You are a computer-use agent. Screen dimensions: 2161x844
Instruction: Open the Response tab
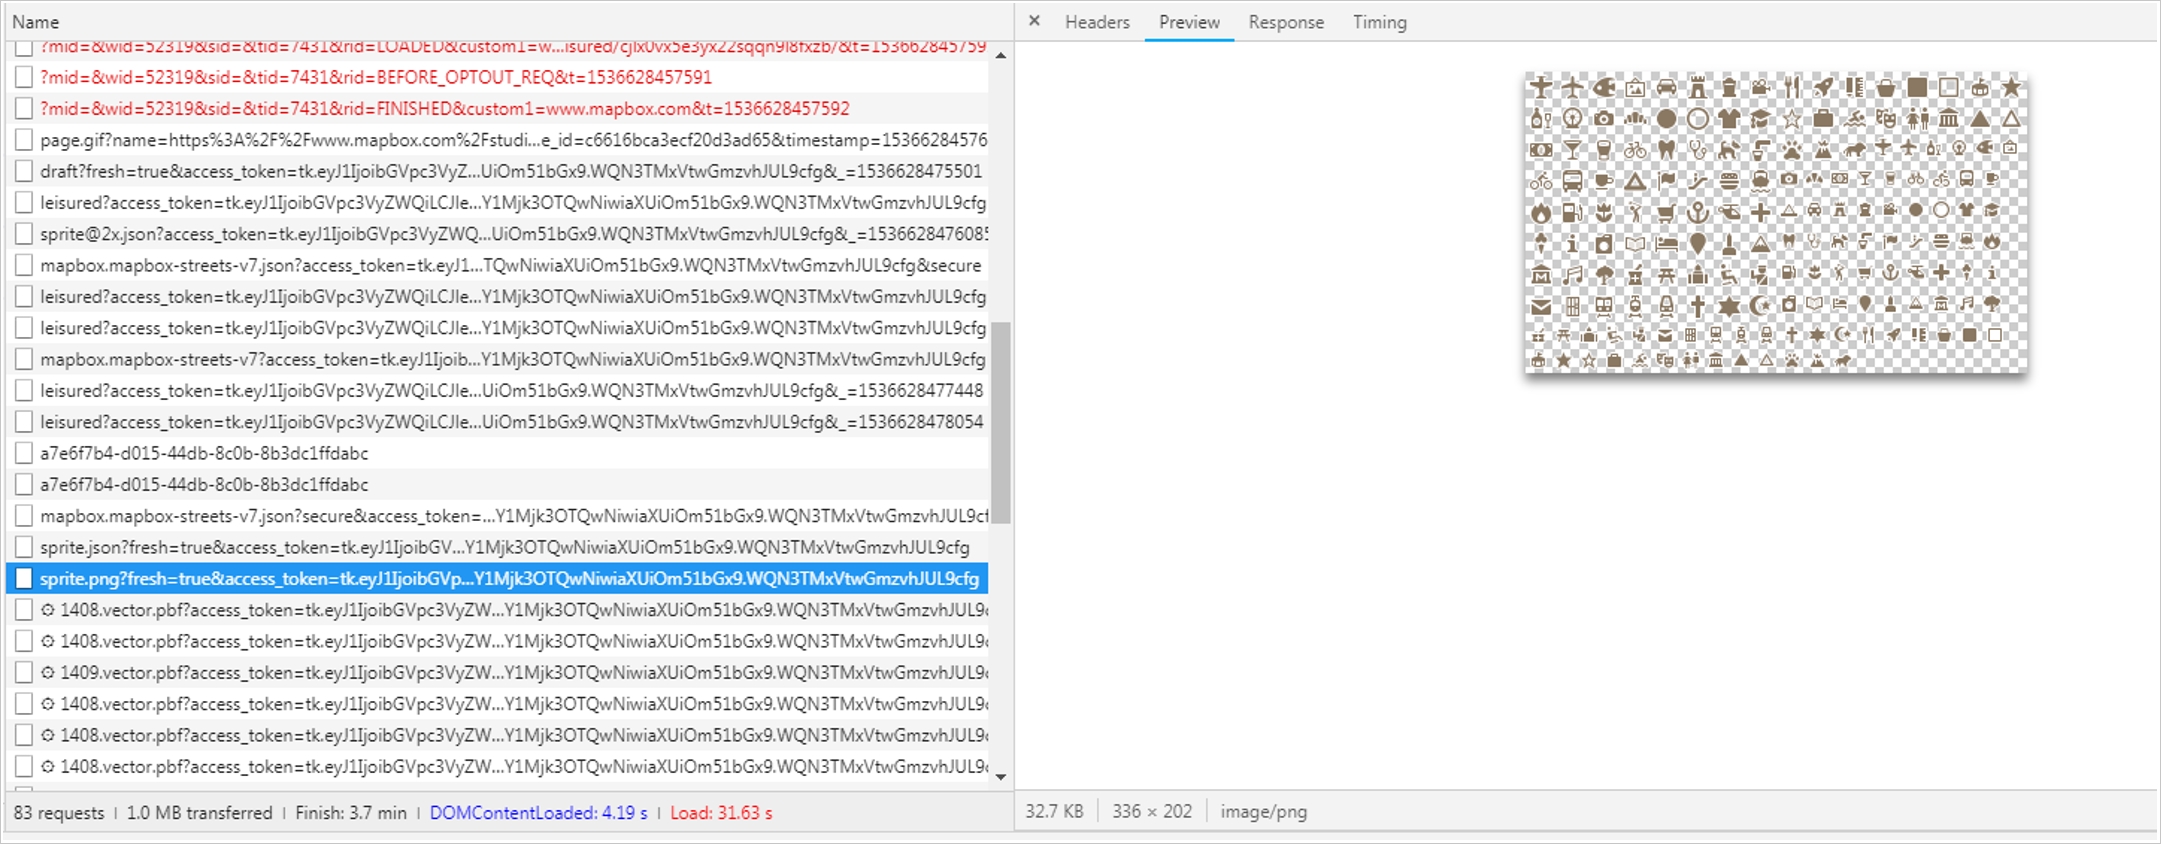[x=1285, y=22]
